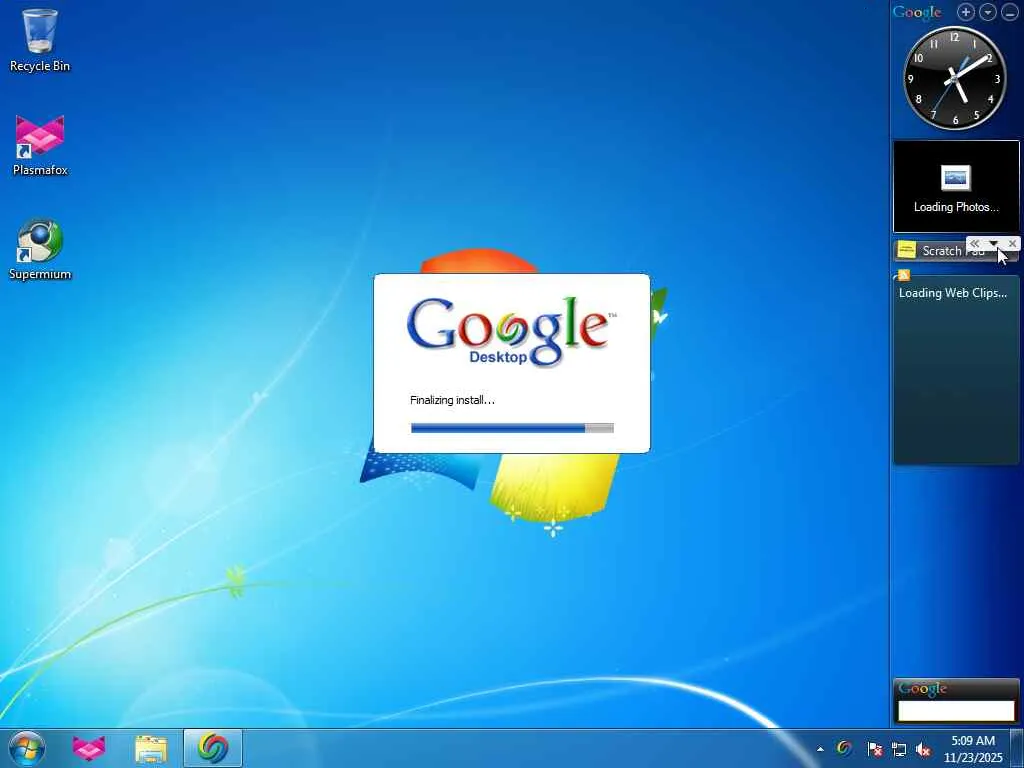Image resolution: width=1024 pixels, height=768 pixels.
Task: Show hidden tray icons arrow
Action: click(820, 749)
